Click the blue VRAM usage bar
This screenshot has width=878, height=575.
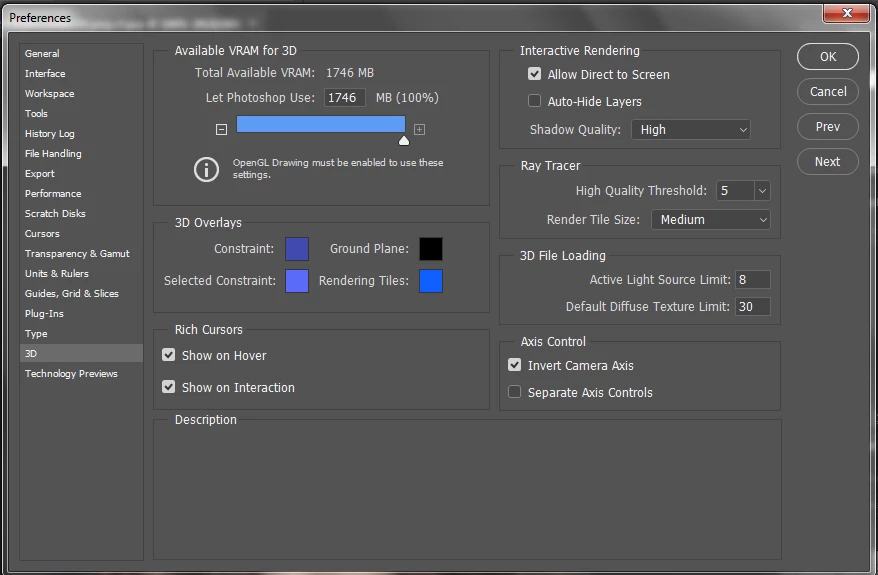pos(320,124)
